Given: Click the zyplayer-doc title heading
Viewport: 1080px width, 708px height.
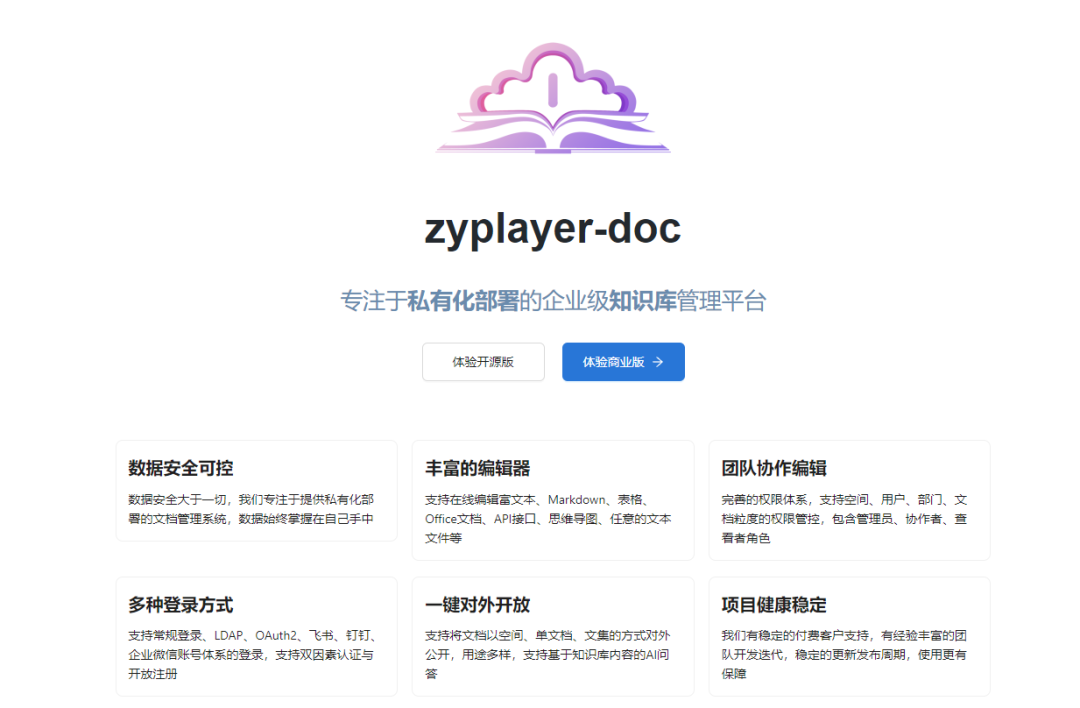Looking at the screenshot, I should [x=551, y=230].
